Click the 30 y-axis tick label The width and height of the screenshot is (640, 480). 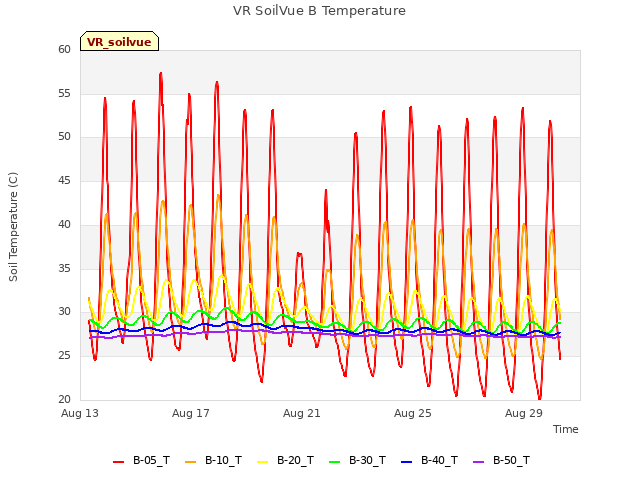[64, 312]
